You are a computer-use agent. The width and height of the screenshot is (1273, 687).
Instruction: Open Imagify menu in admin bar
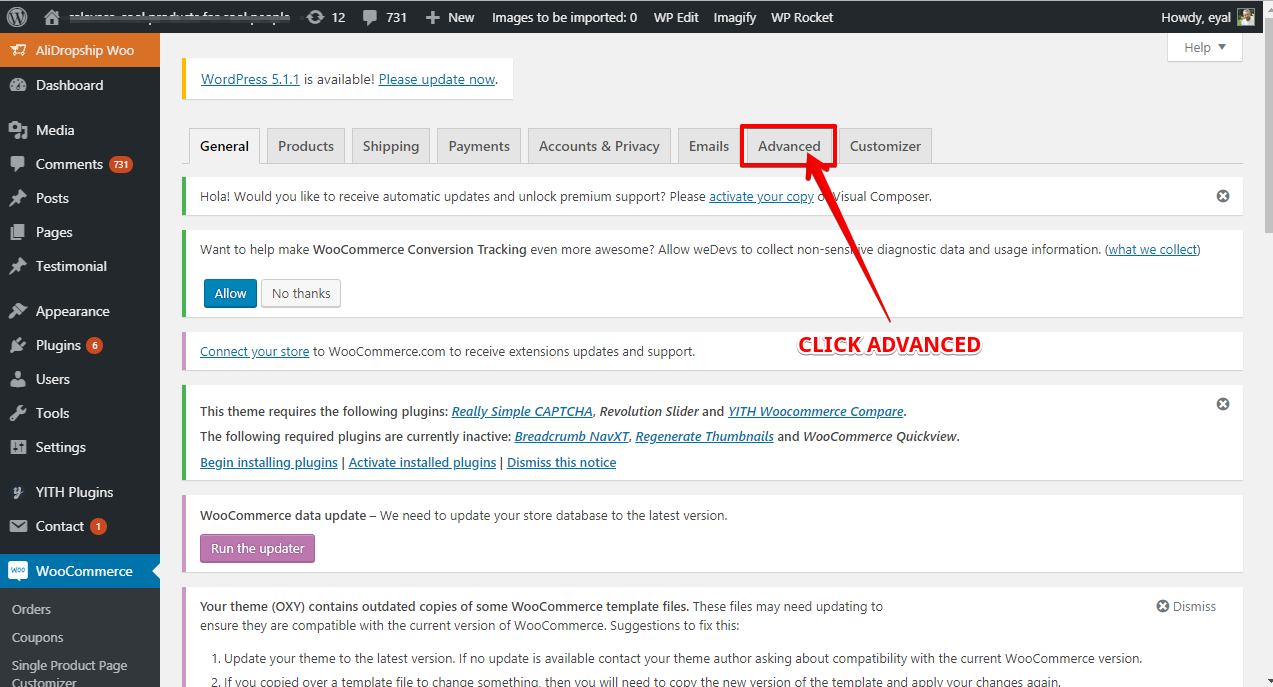point(735,17)
